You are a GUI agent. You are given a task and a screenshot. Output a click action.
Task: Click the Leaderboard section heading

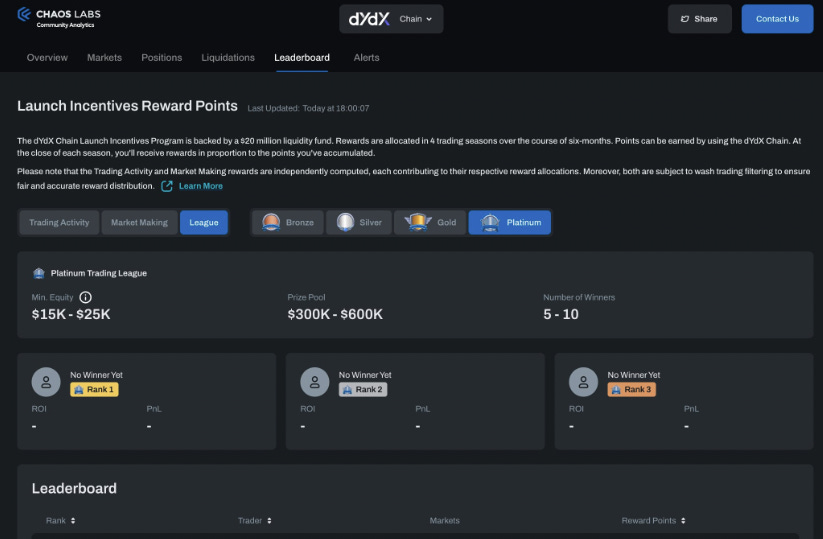click(x=74, y=489)
